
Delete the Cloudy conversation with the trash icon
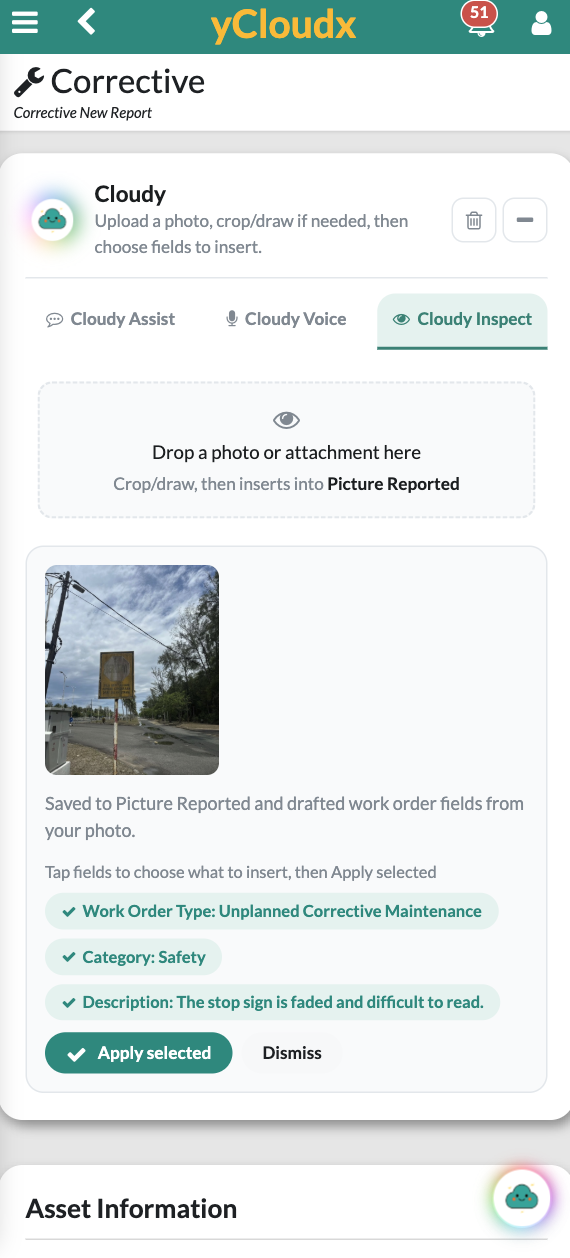click(x=474, y=220)
